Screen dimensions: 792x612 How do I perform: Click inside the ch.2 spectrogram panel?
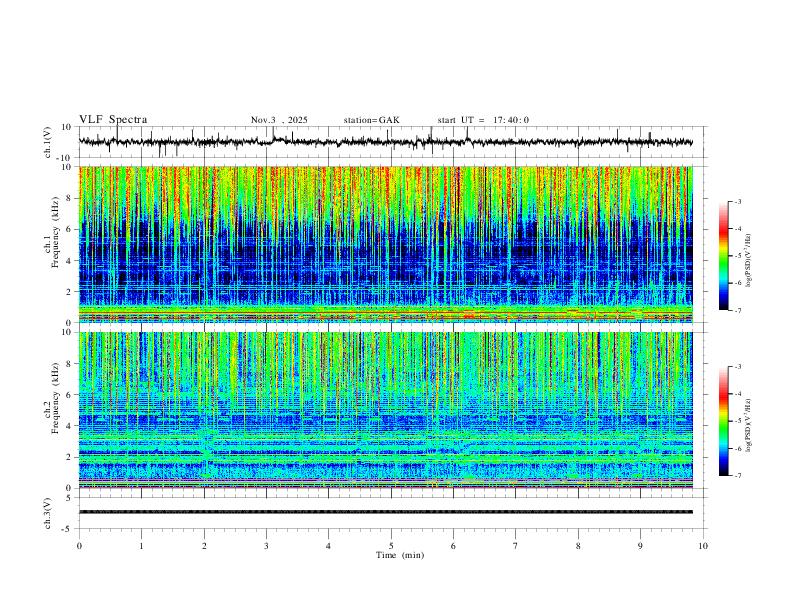pyautogui.click(x=385, y=410)
